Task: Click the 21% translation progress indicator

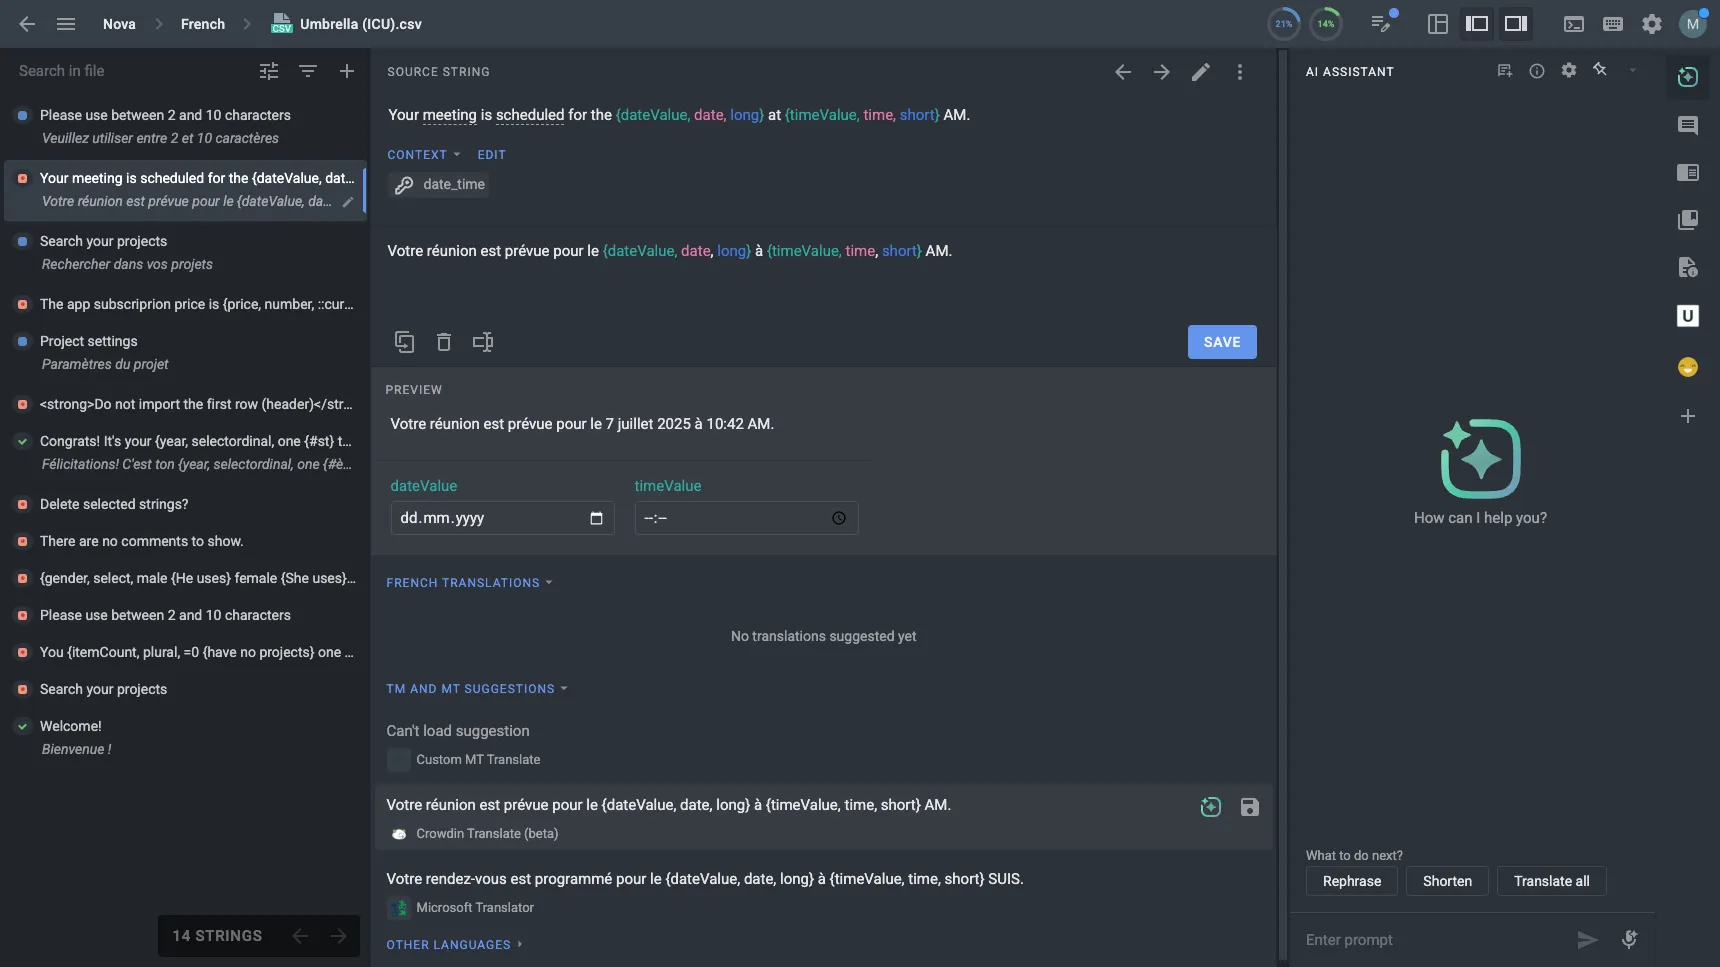Action: tap(1283, 23)
